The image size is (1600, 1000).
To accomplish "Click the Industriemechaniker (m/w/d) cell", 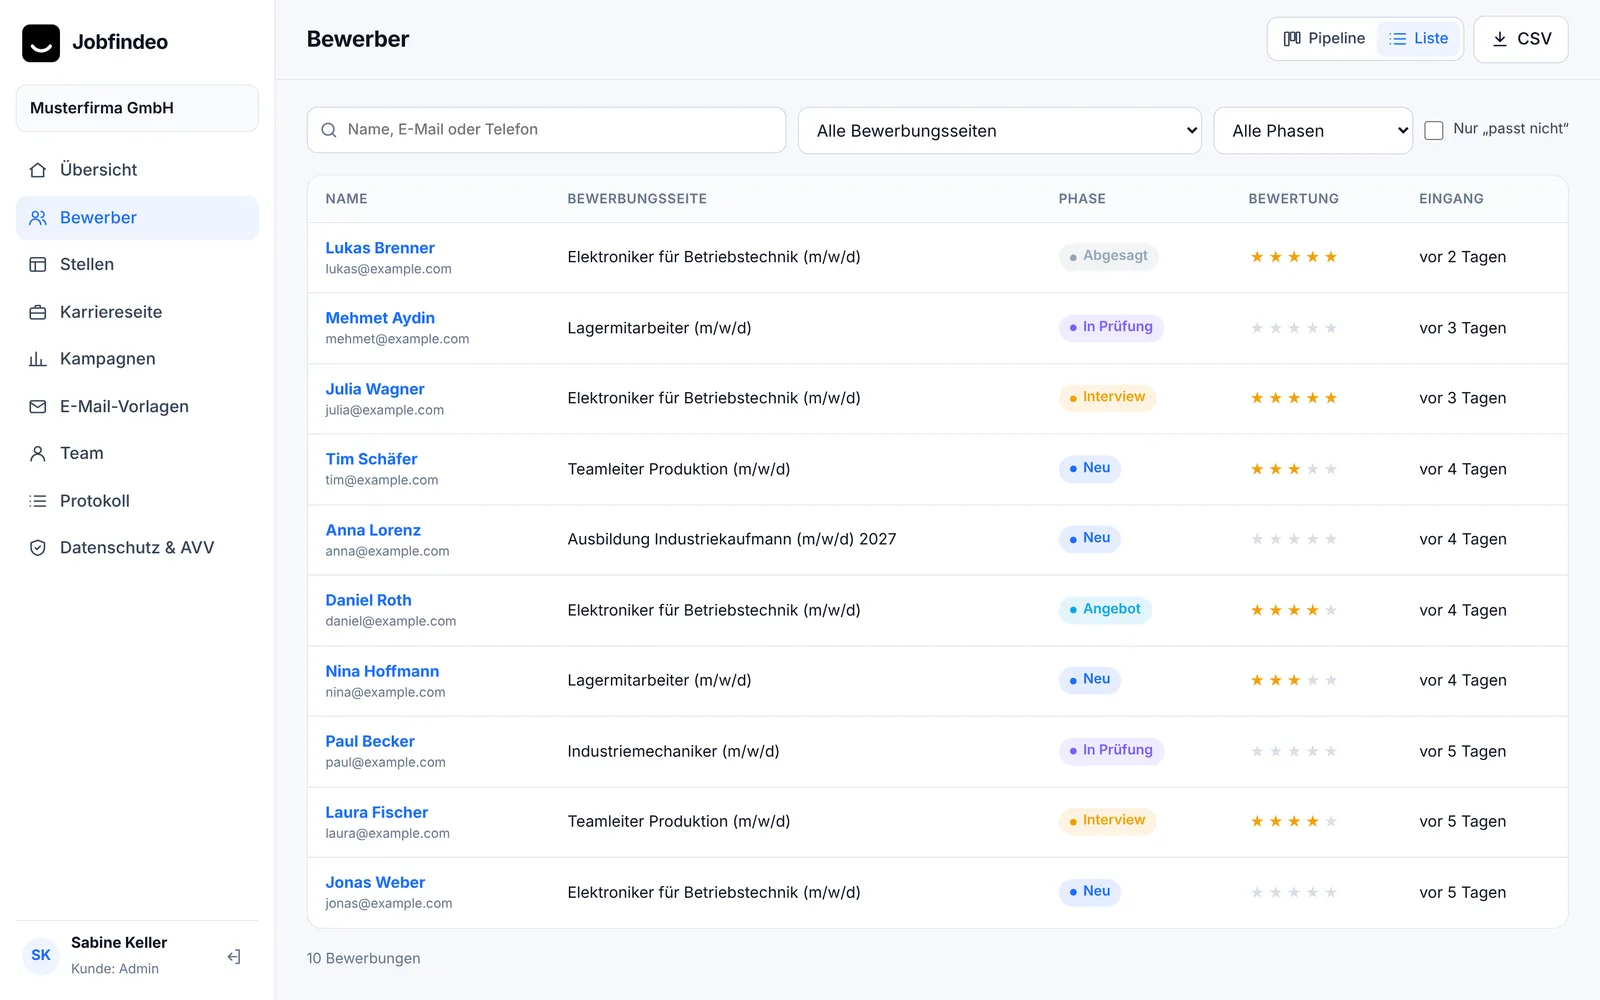I will [673, 751].
